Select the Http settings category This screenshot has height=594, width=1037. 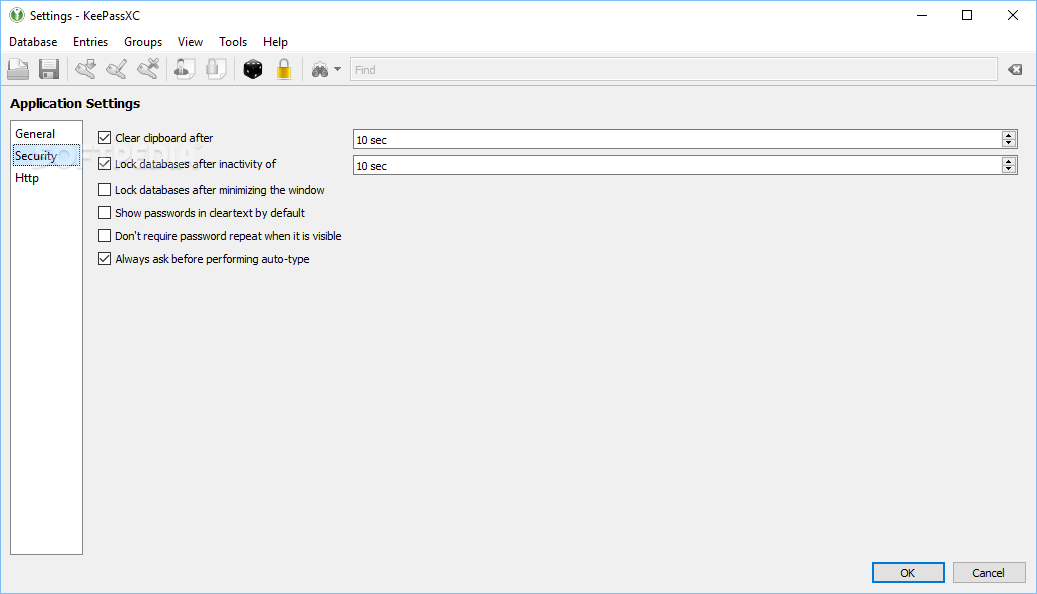click(x=46, y=178)
